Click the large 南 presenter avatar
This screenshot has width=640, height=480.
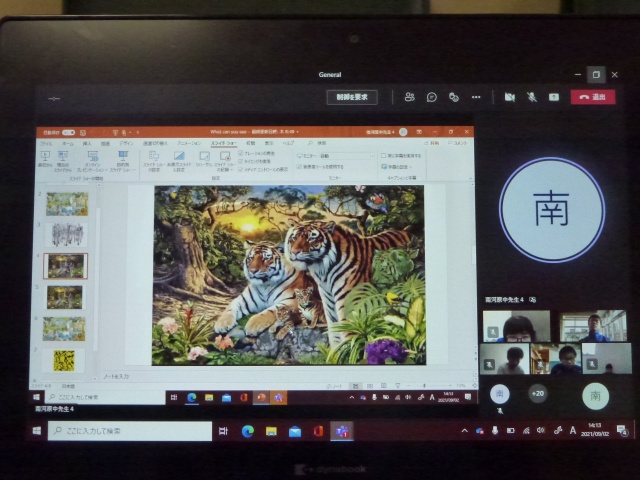click(x=552, y=210)
